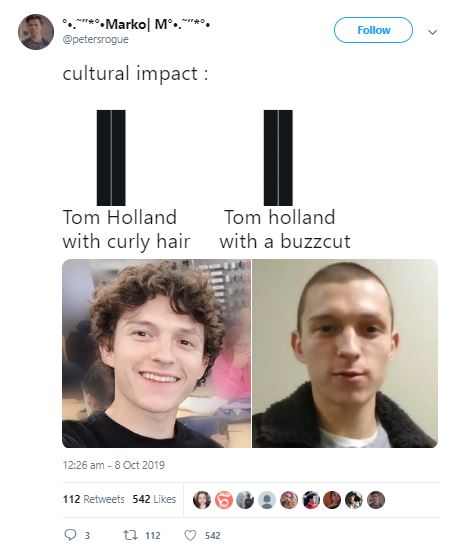Open the fifth liker avatar in the row
459x545 pixels.
pos(289,500)
